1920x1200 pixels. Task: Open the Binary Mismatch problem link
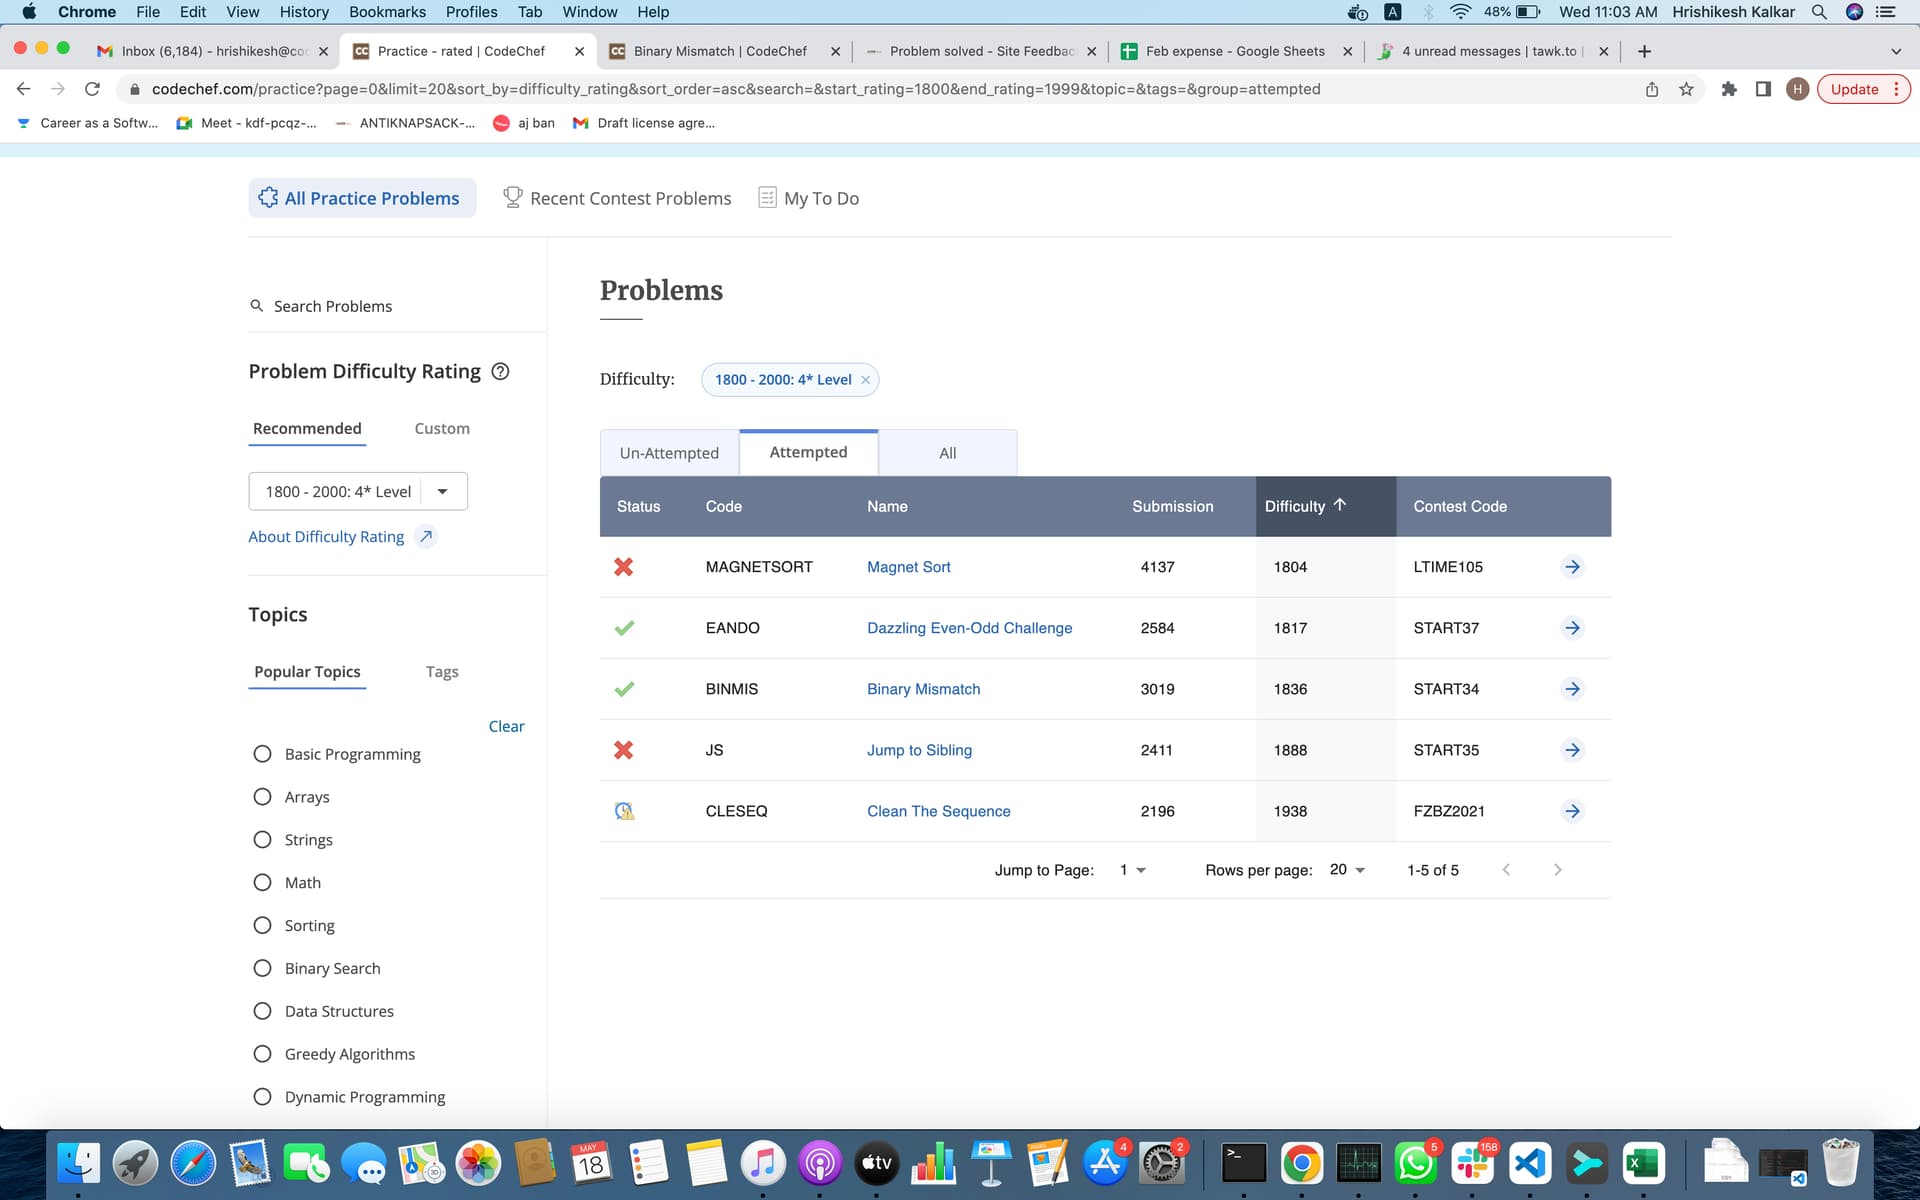tap(923, 689)
